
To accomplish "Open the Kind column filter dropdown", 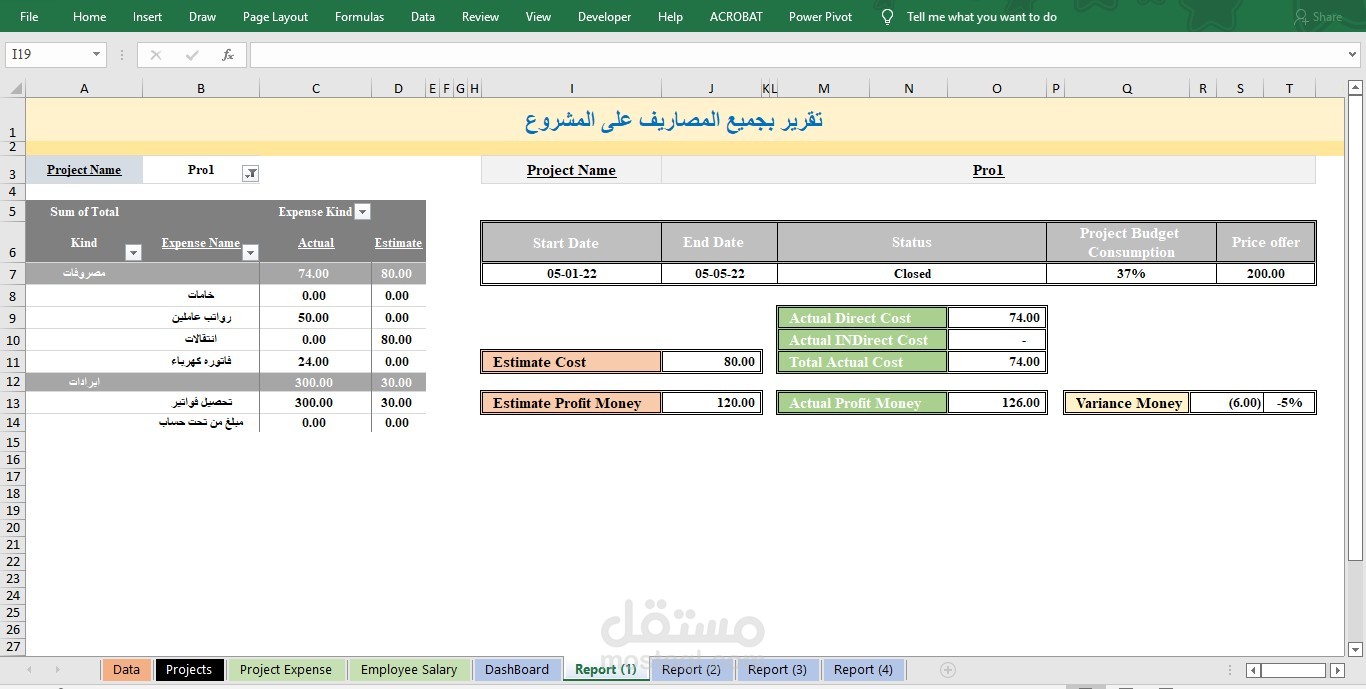I will pyautogui.click(x=133, y=252).
